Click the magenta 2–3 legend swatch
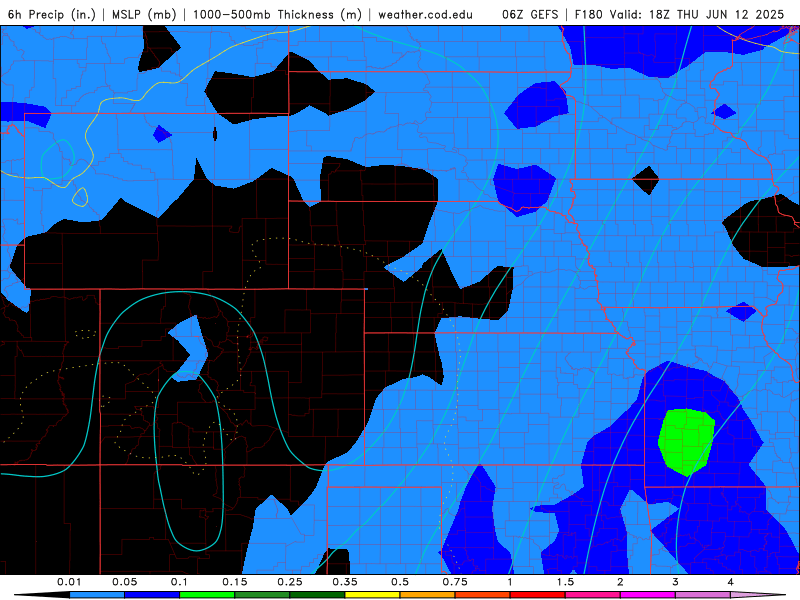Screen dimensions: 800x600 (648, 595)
